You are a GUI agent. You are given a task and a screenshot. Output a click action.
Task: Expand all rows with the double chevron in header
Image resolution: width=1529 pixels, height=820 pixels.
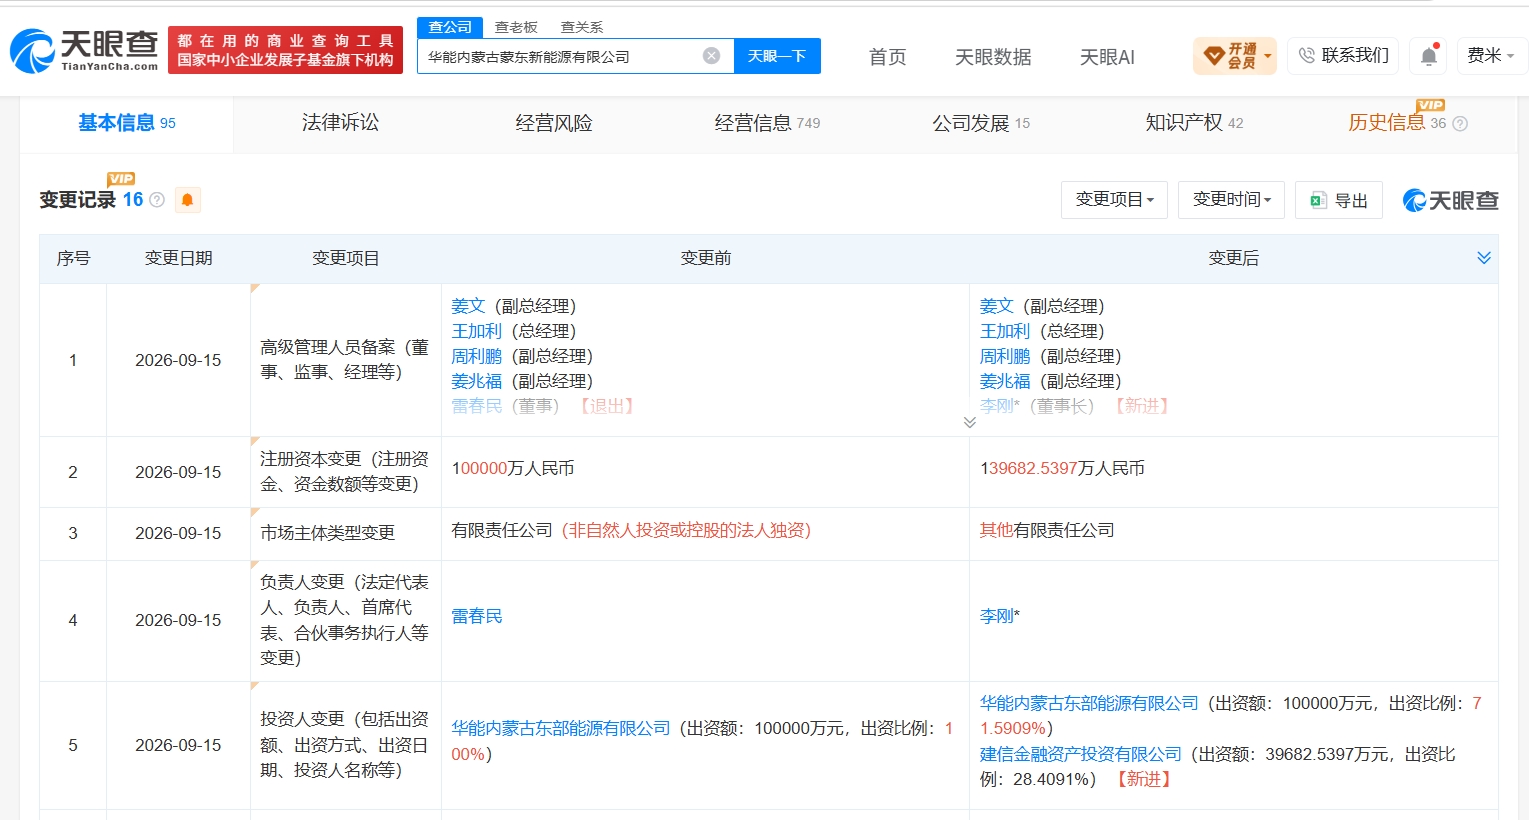click(1484, 258)
